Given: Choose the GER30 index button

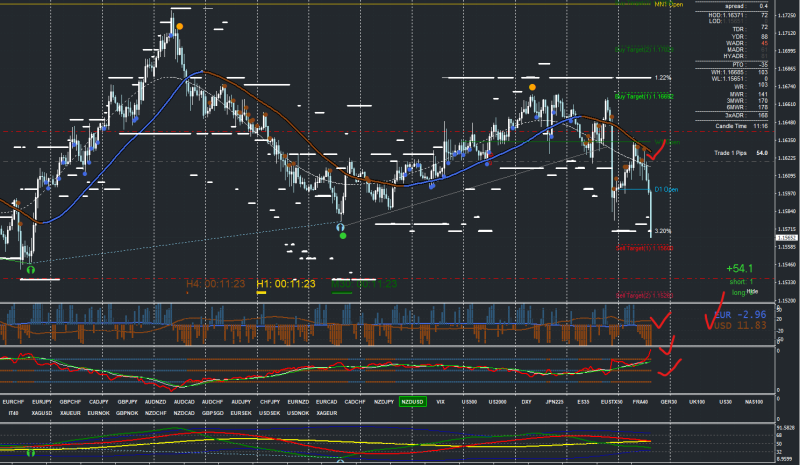Looking at the screenshot, I should click(668, 402).
